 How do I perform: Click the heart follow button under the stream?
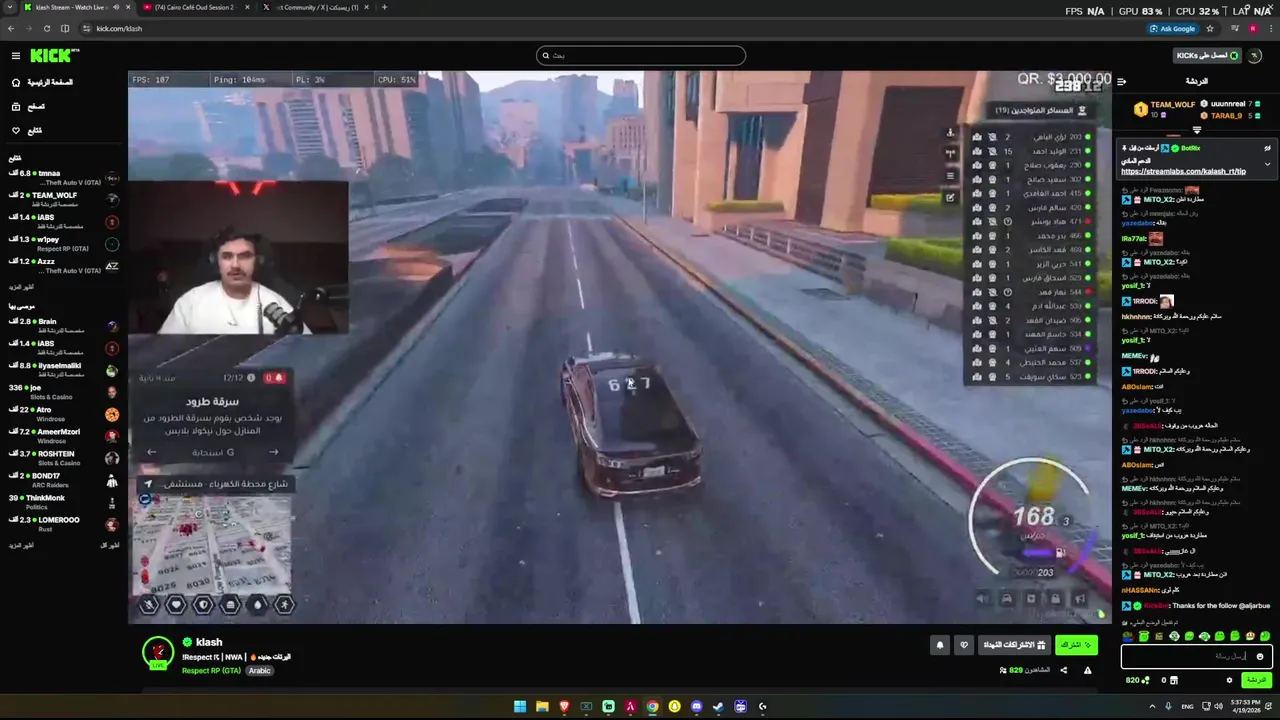[x=964, y=645]
